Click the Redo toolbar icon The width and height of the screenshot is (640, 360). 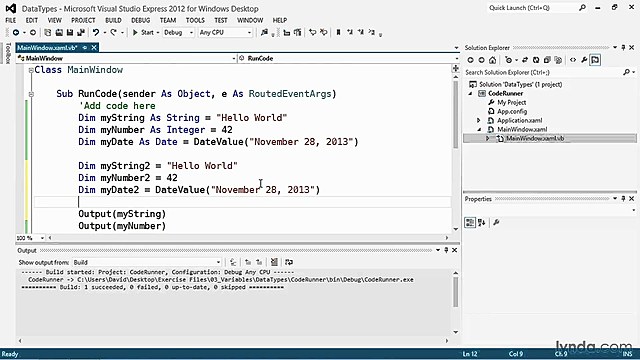(113, 32)
